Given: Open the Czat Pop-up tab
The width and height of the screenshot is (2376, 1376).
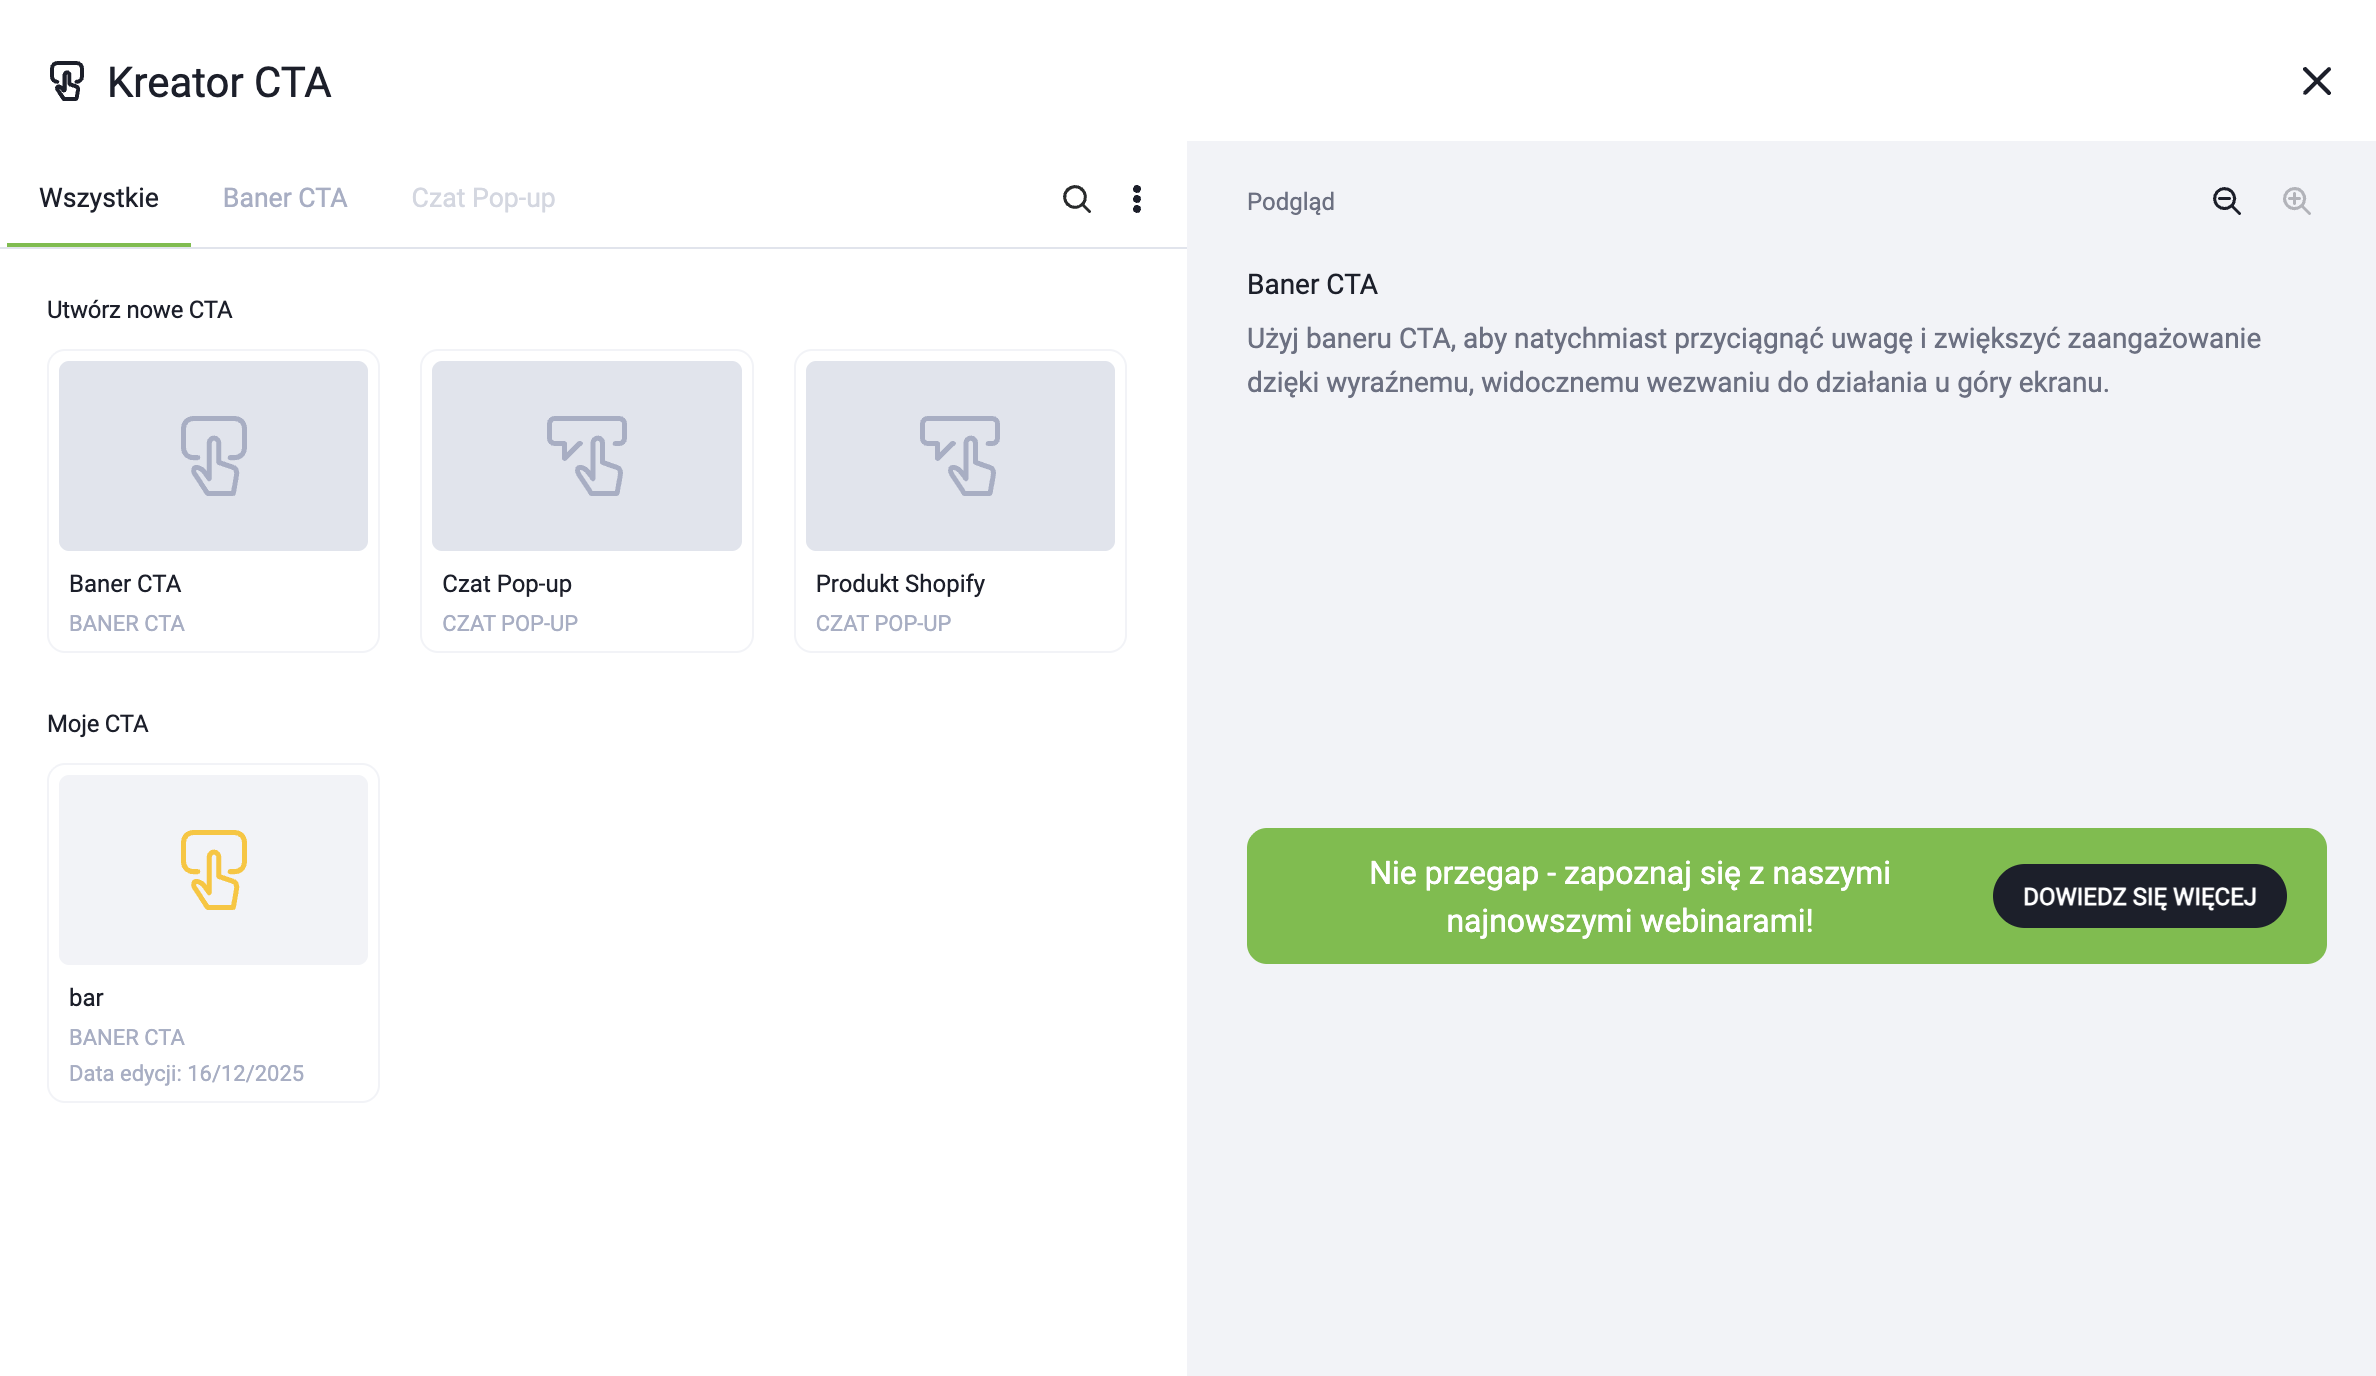Looking at the screenshot, I should click(x=483, y=198).
